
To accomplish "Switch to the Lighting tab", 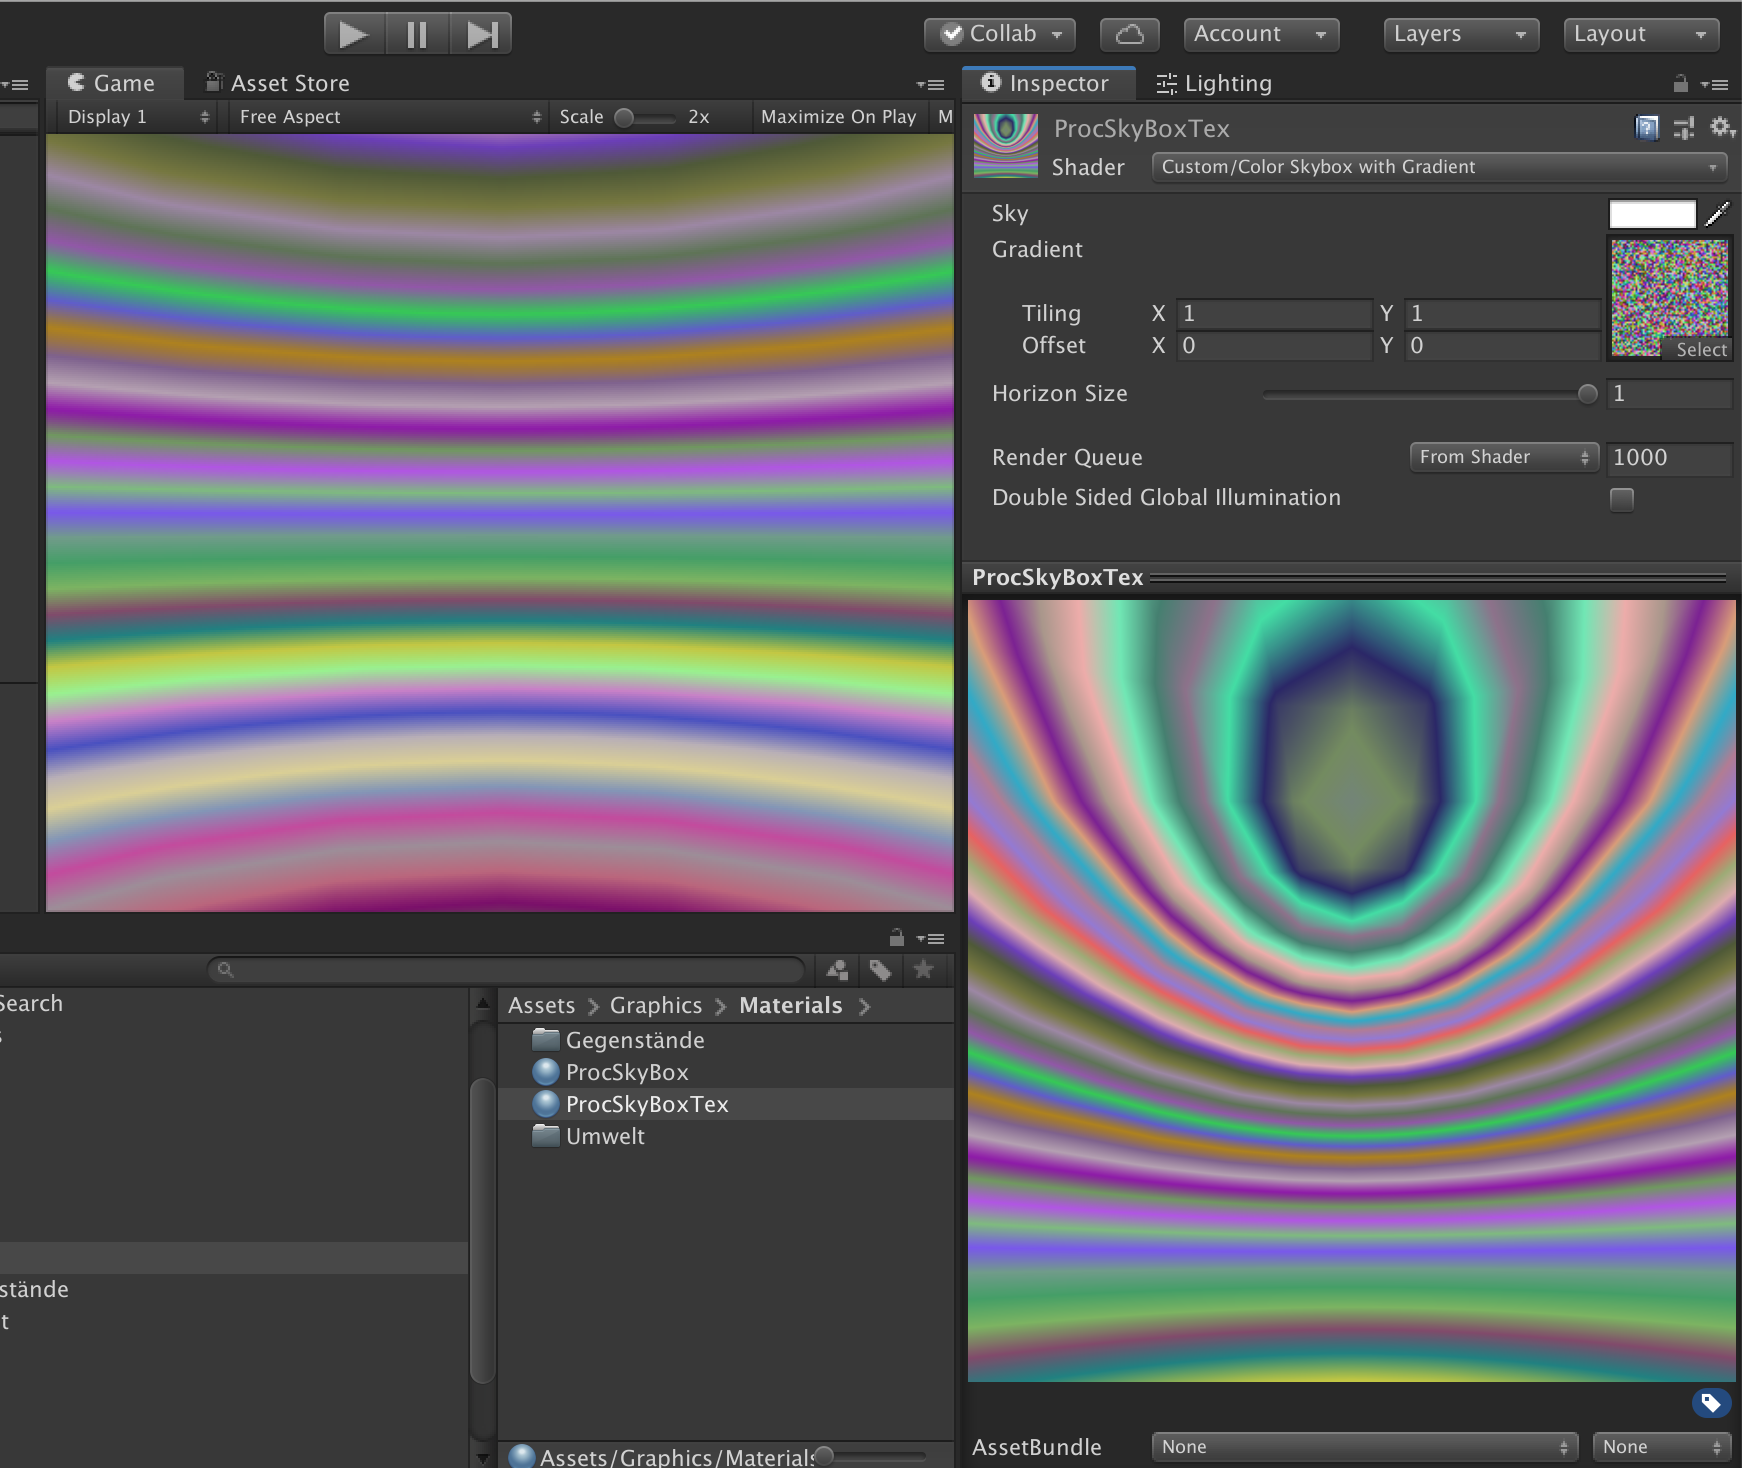I will 1214,83.
